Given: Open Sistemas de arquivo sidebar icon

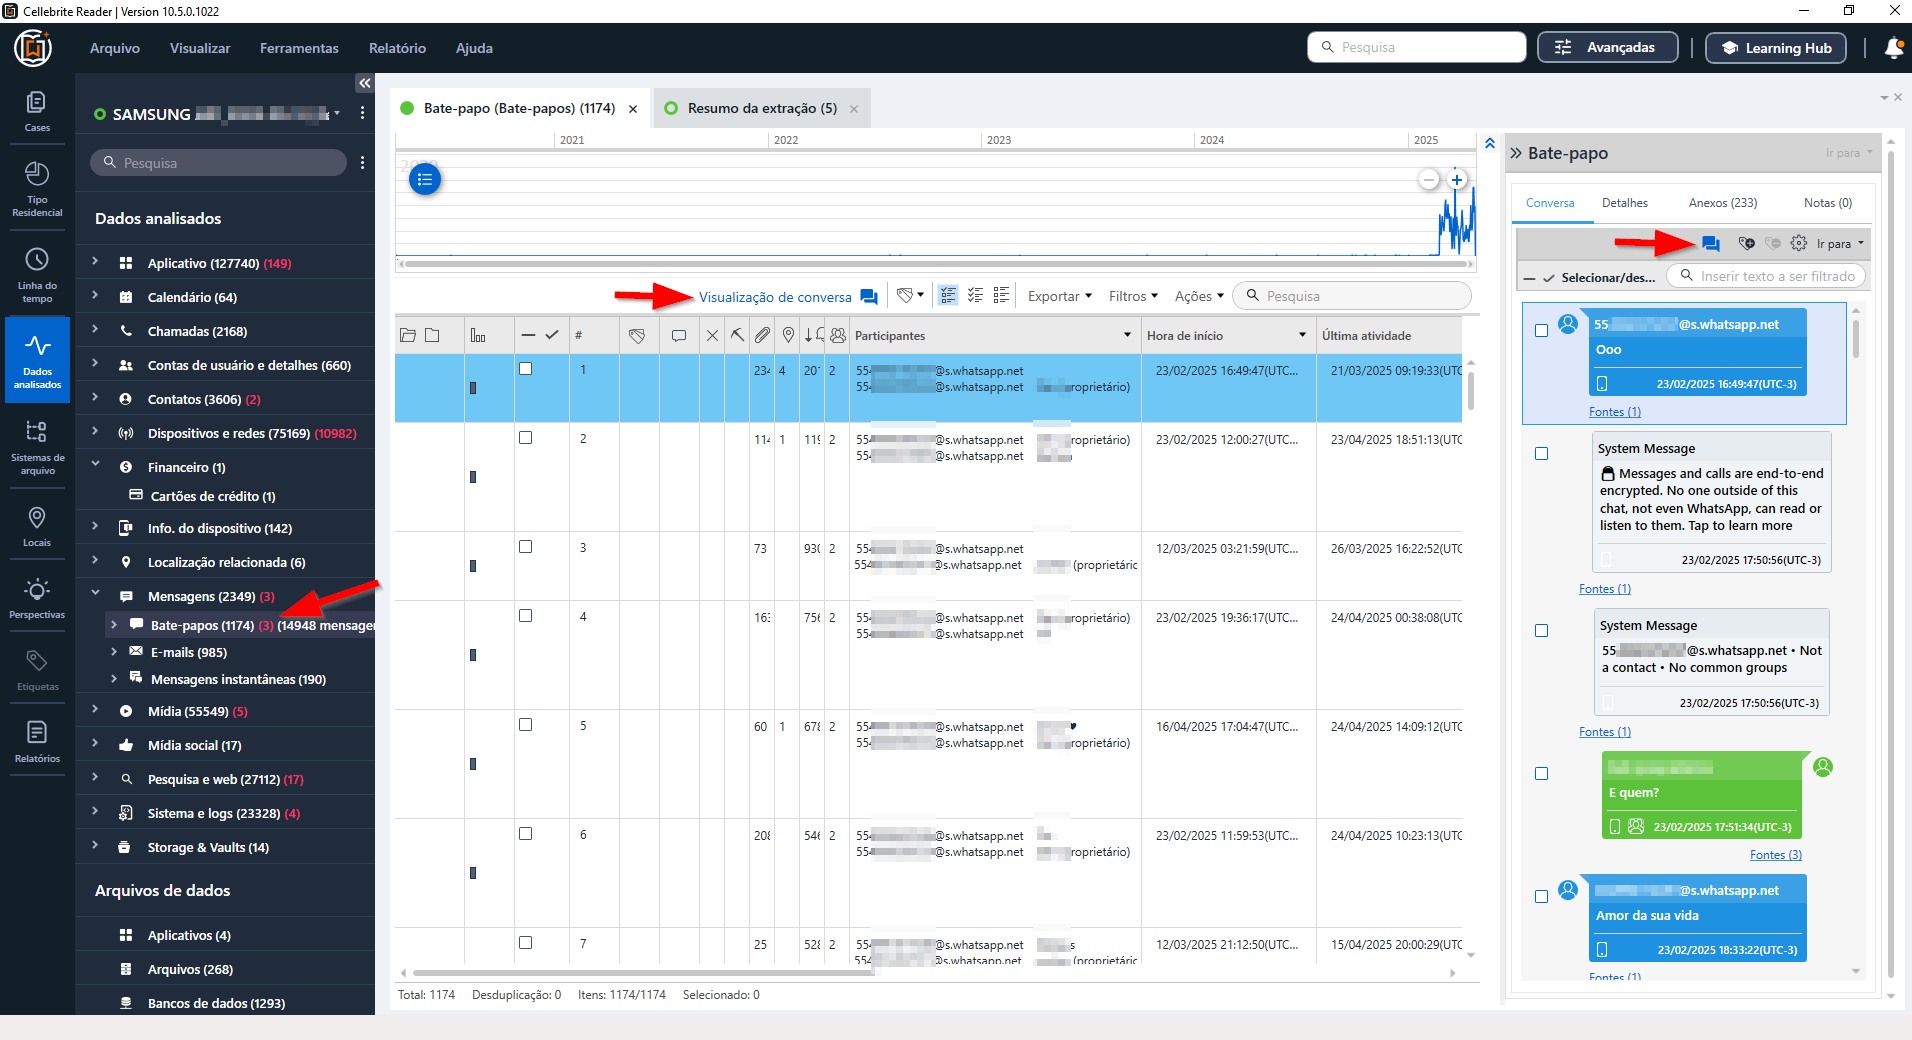Looking at the screenshot, I should pos(37,447).
